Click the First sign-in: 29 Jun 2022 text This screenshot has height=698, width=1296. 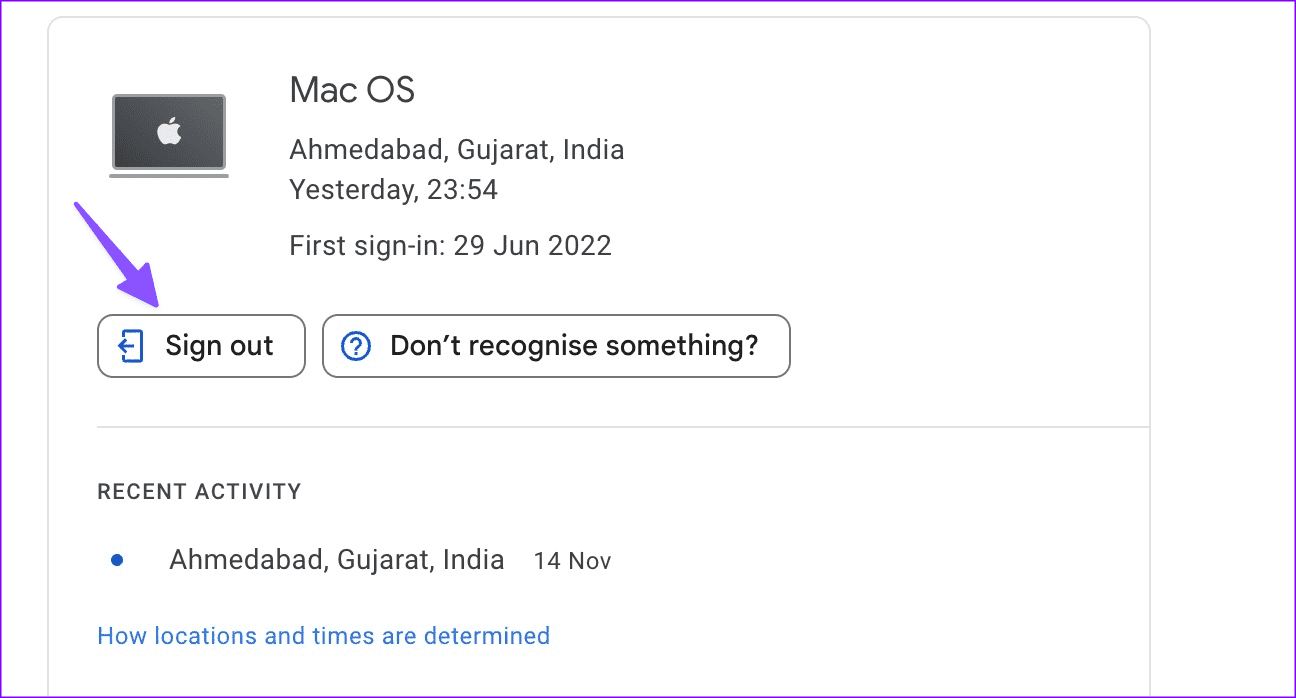[x=450, y=246]
